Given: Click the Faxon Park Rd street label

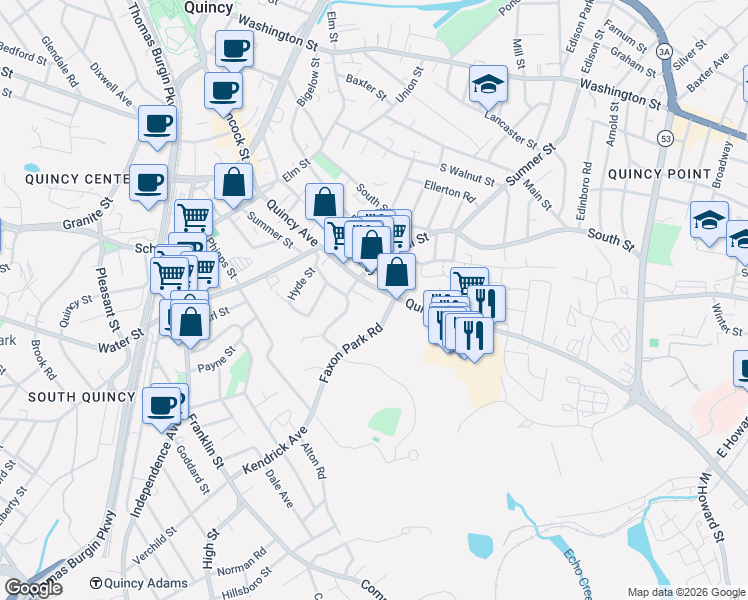Looking at the screenshot, I should coord(351,353).
